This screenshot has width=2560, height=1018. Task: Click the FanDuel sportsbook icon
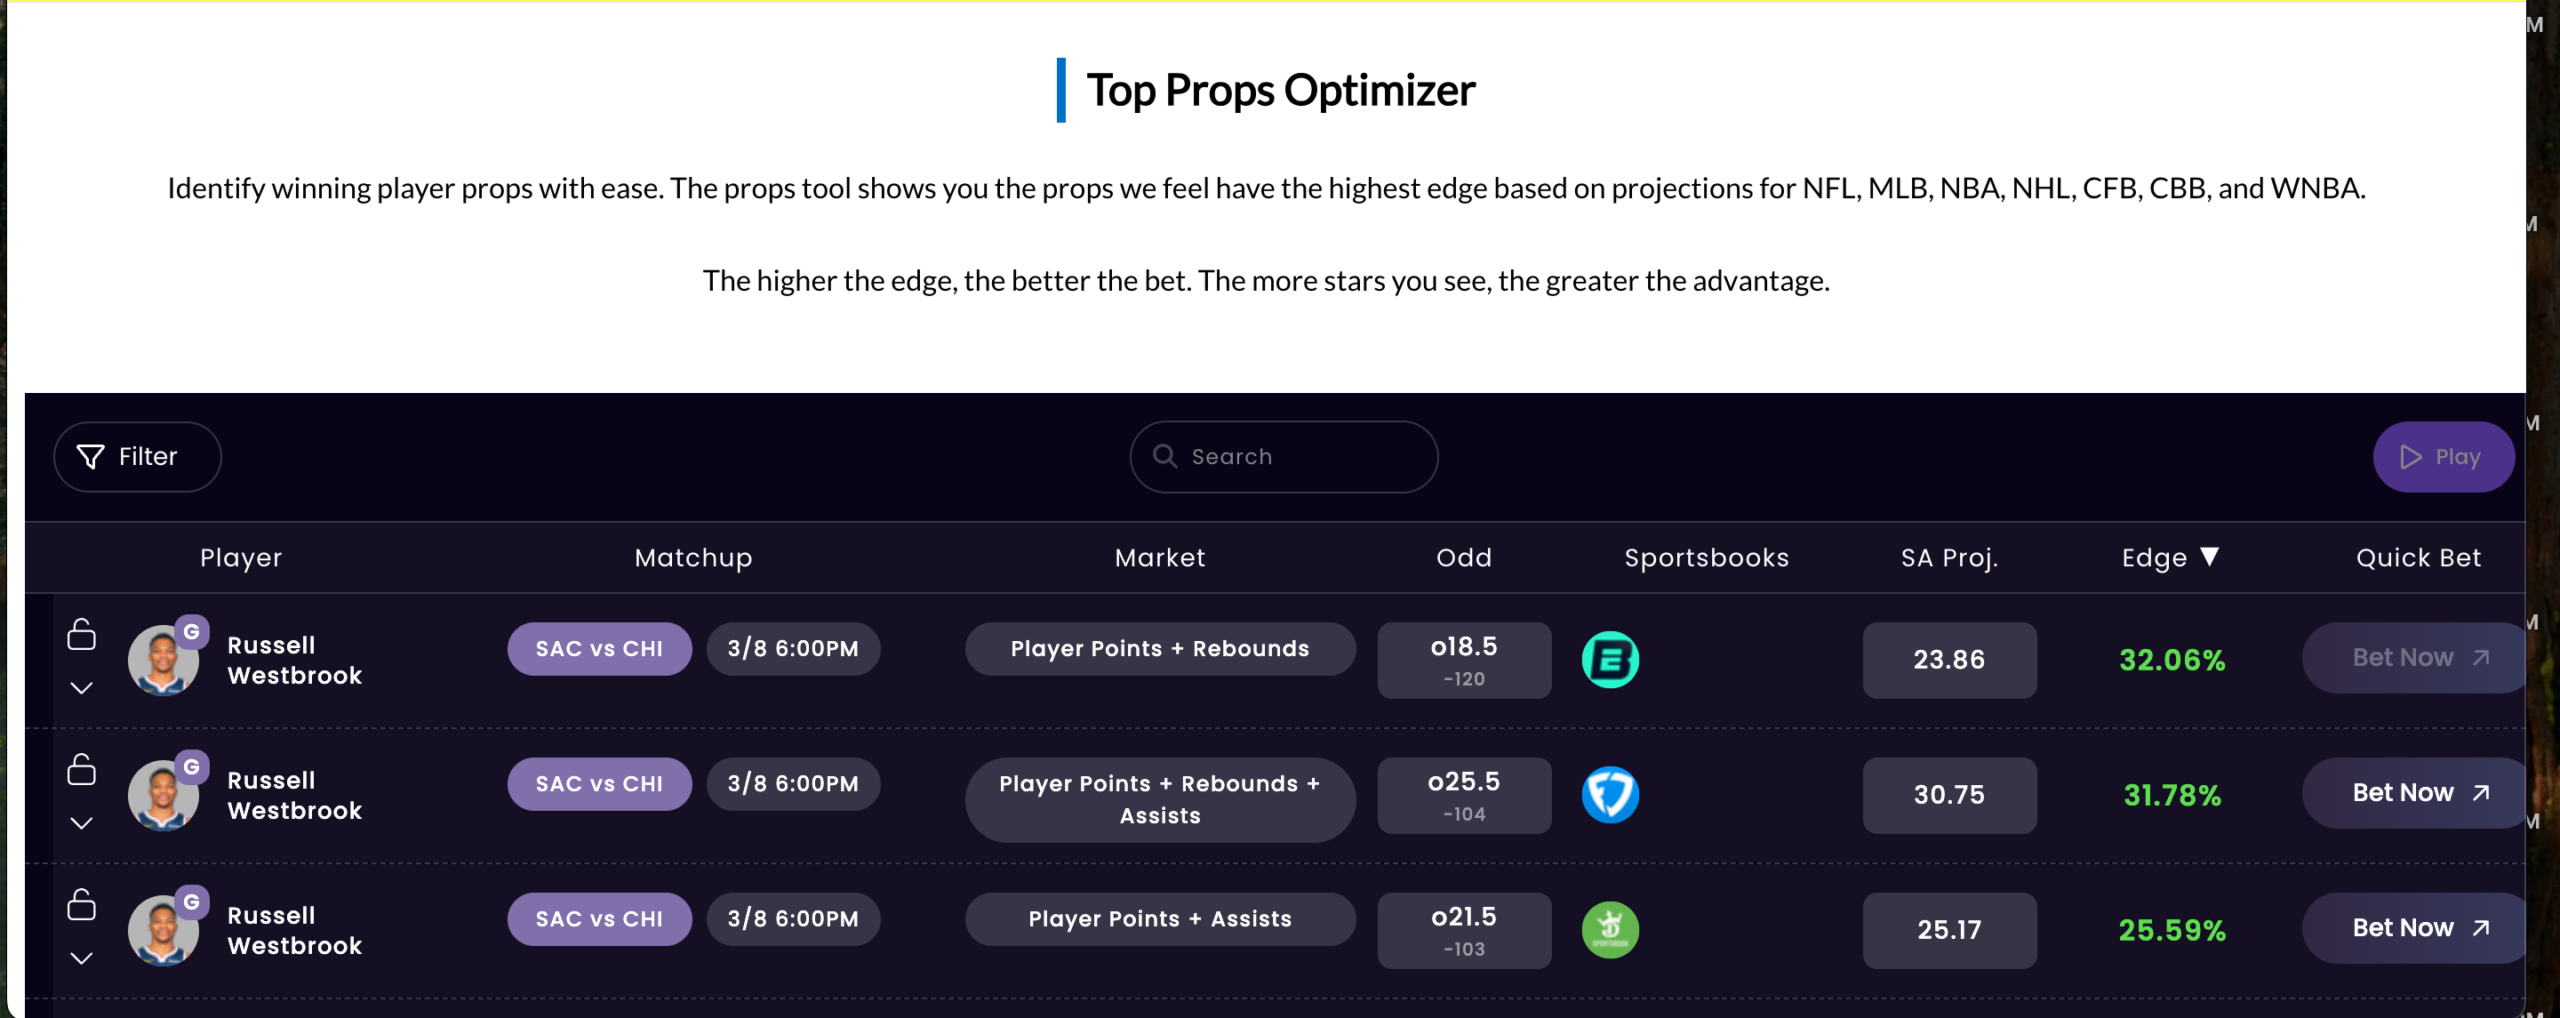coord(1610,795)
